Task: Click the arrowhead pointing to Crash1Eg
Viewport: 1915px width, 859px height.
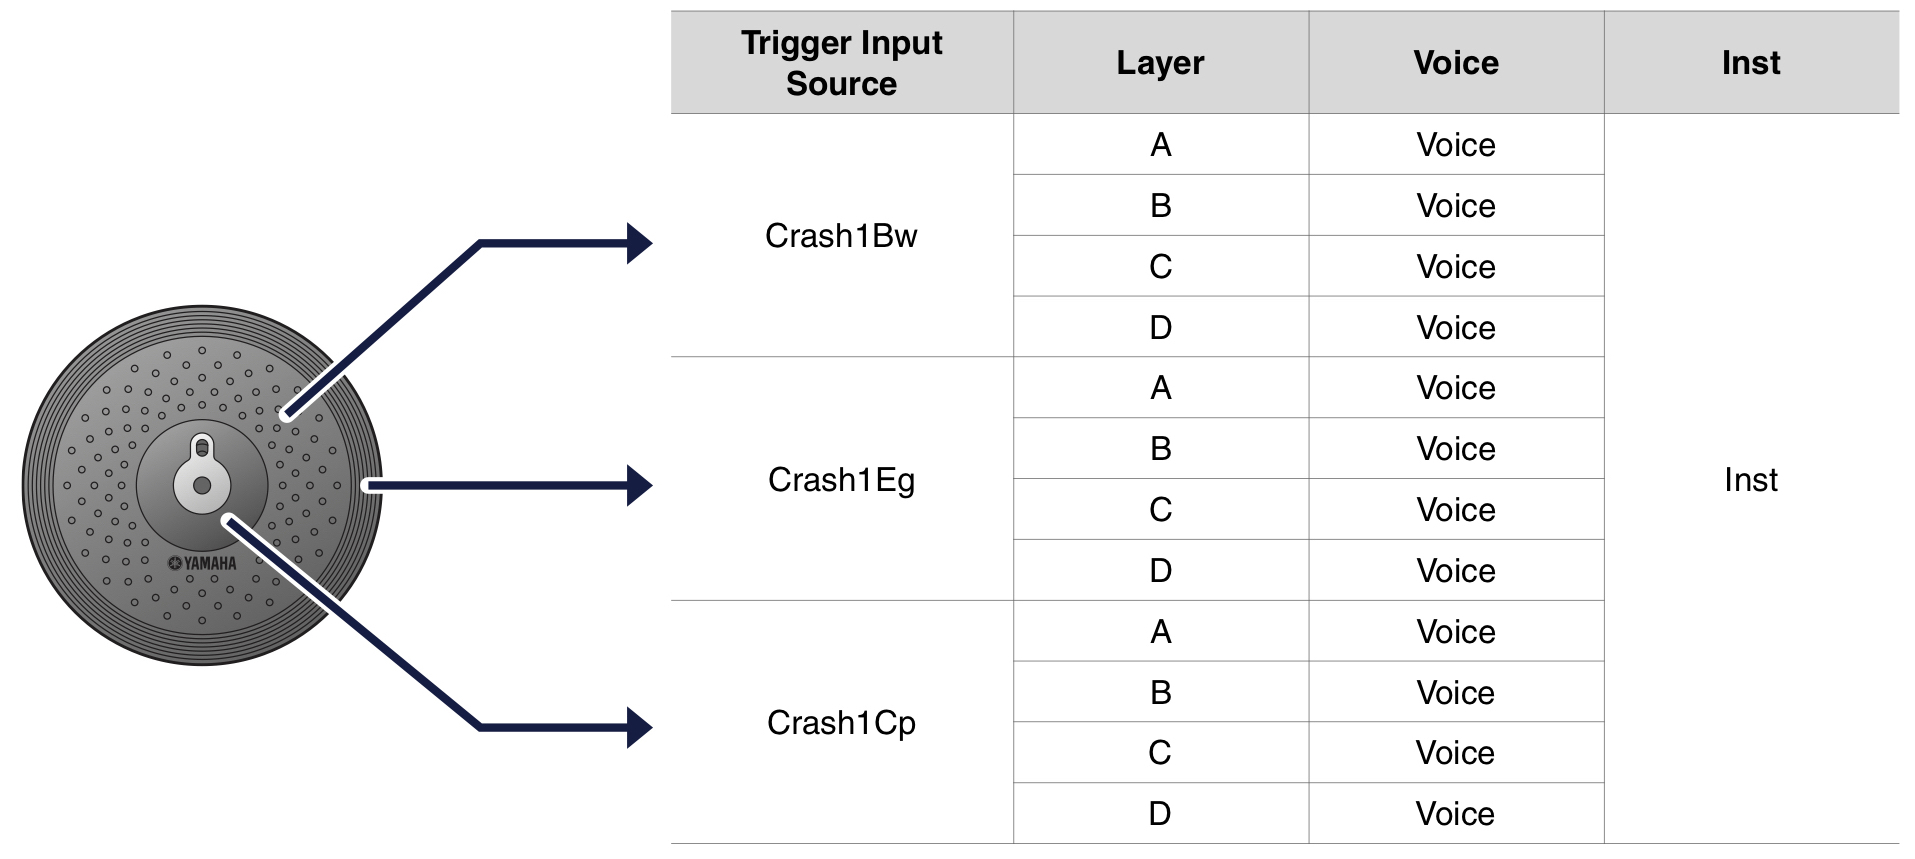Action: tap(639, 485)
